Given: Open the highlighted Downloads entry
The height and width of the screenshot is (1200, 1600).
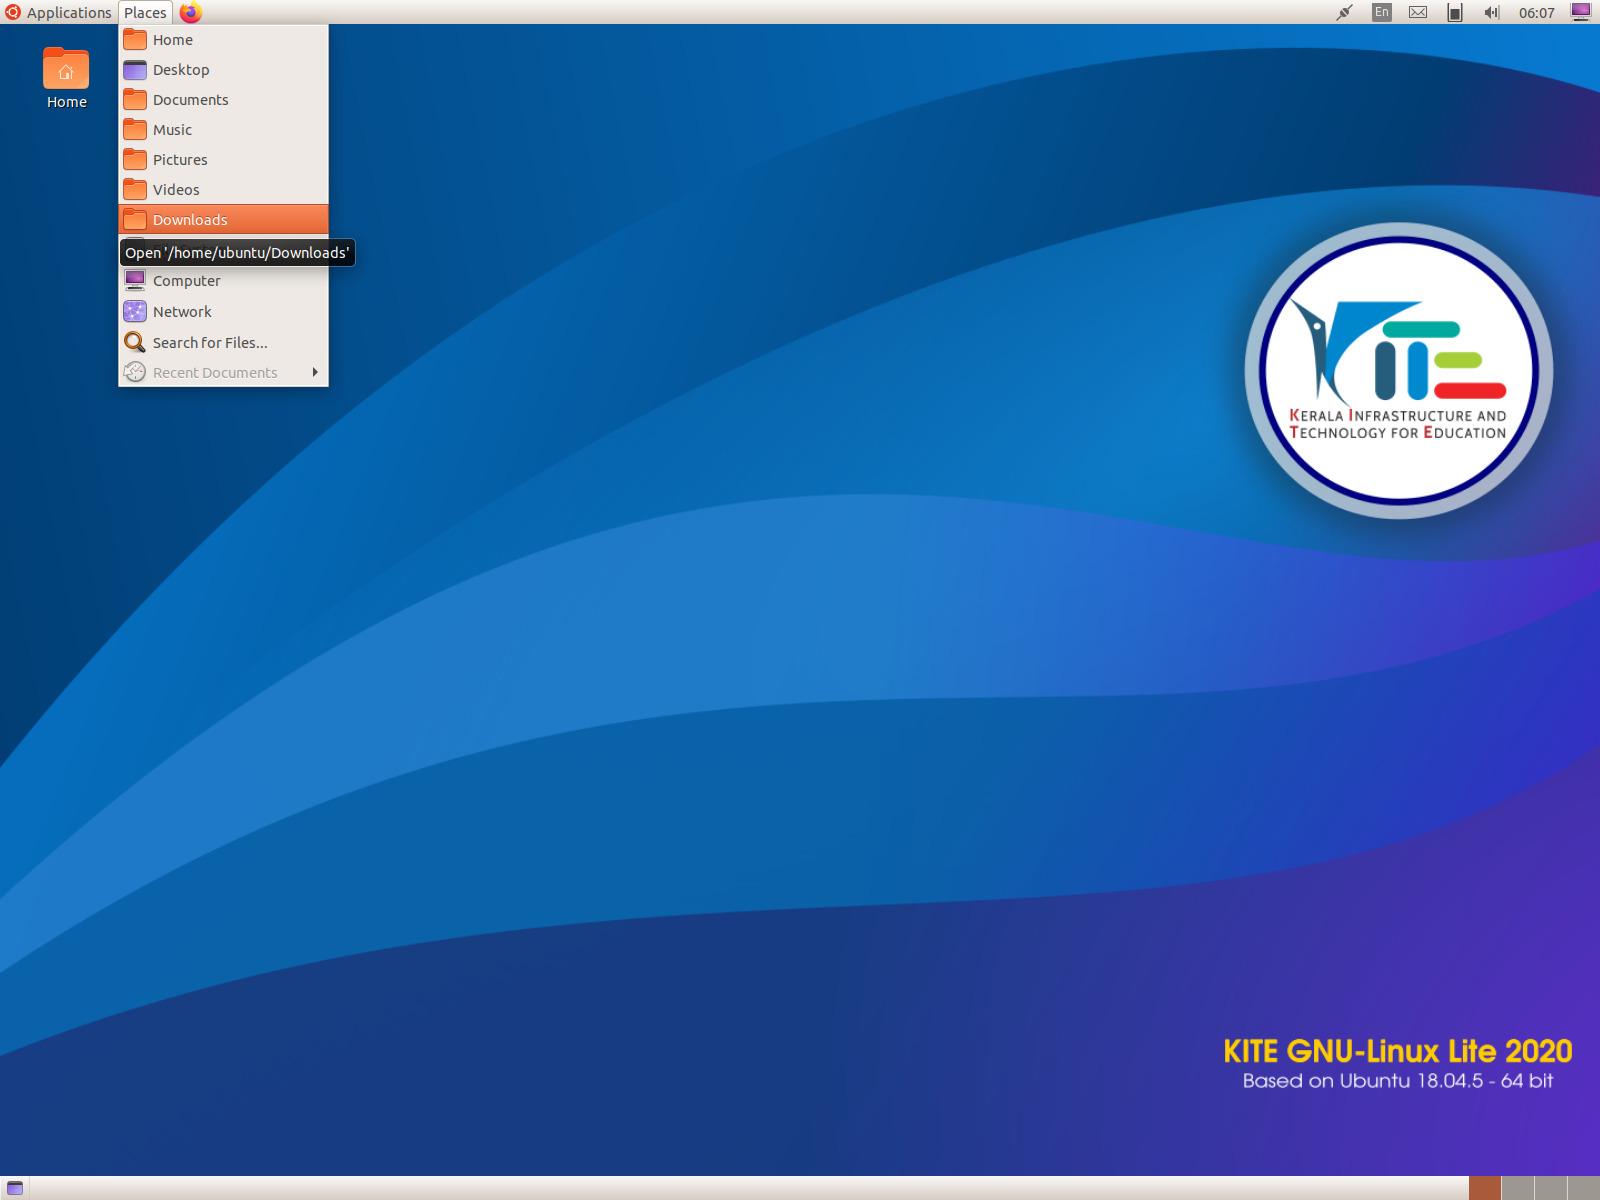Looking at the screenshot, I should (189, 219).
